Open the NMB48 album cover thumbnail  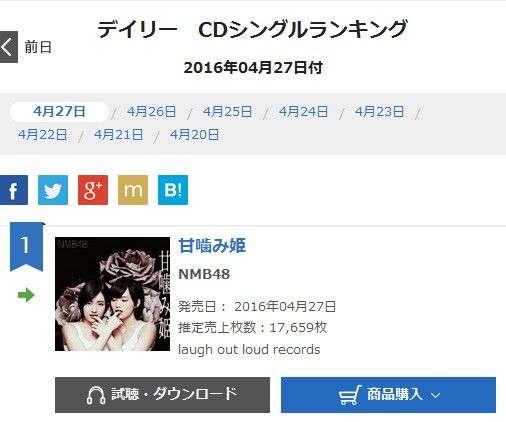click(x=112, y=294)
